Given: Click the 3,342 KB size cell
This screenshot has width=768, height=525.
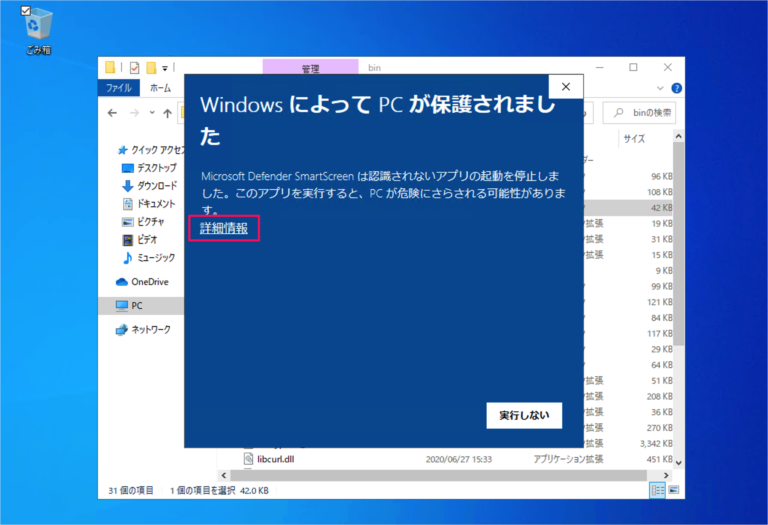Looking at the screenshot, I should (x=656, y=444).
